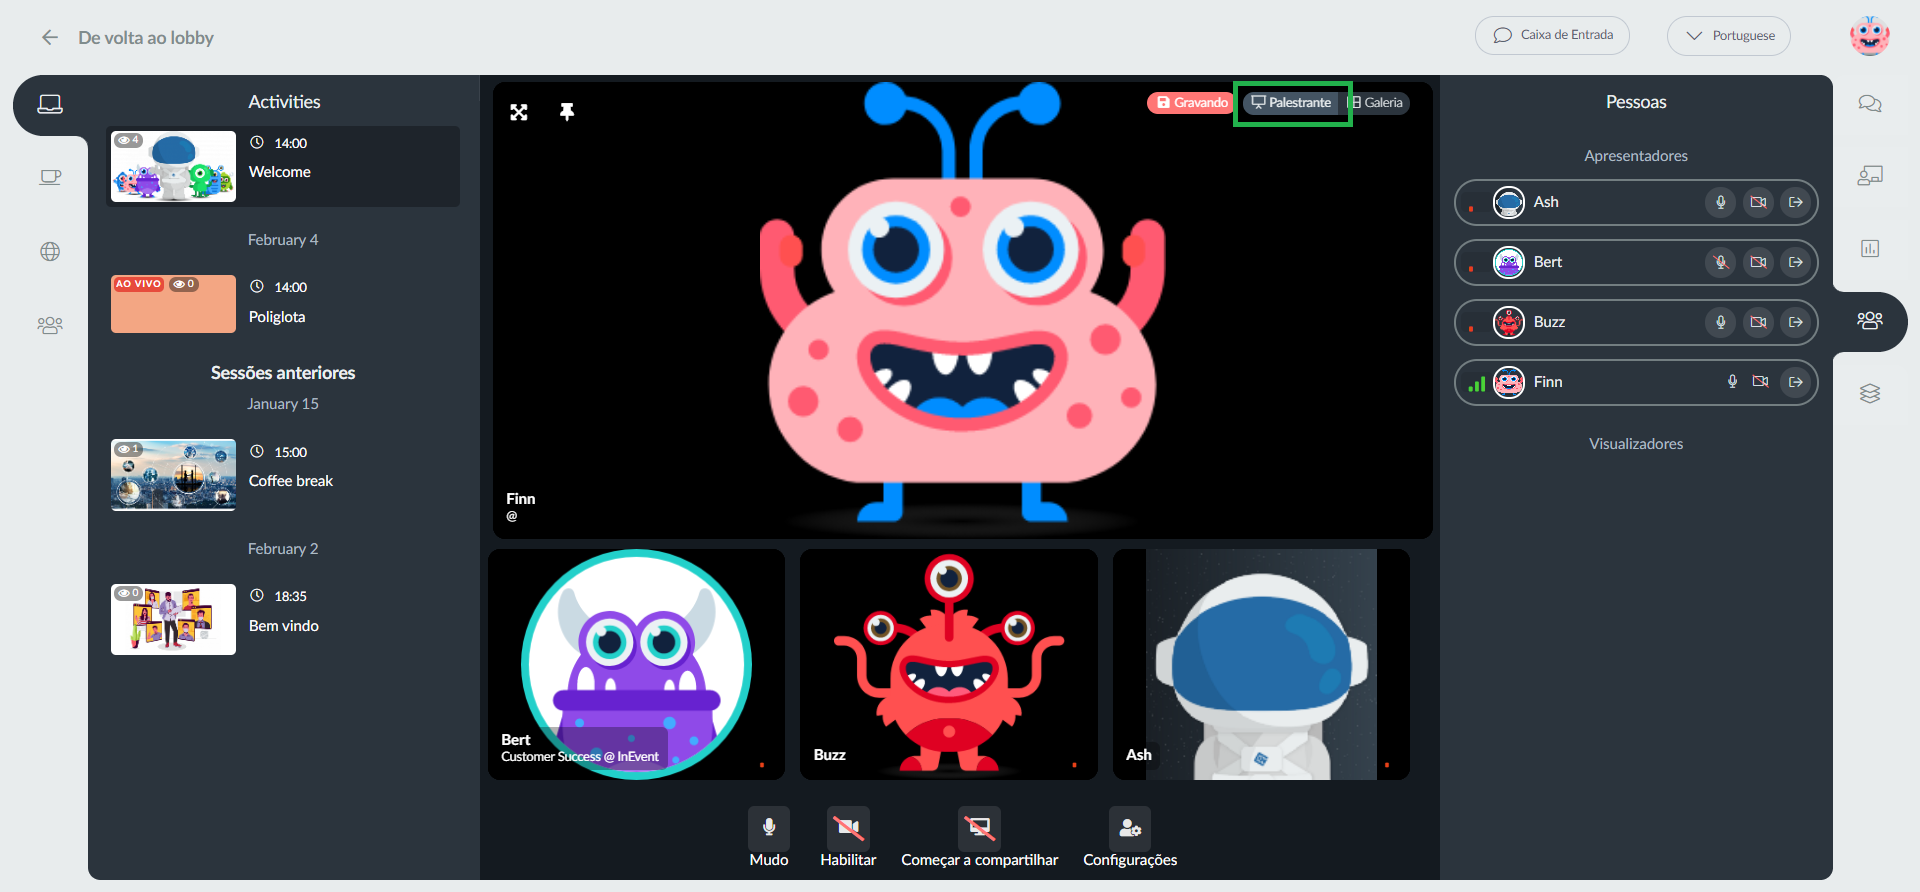
Task: Open the polls chart icon in right sidebar
Action: coord(1870,248)
